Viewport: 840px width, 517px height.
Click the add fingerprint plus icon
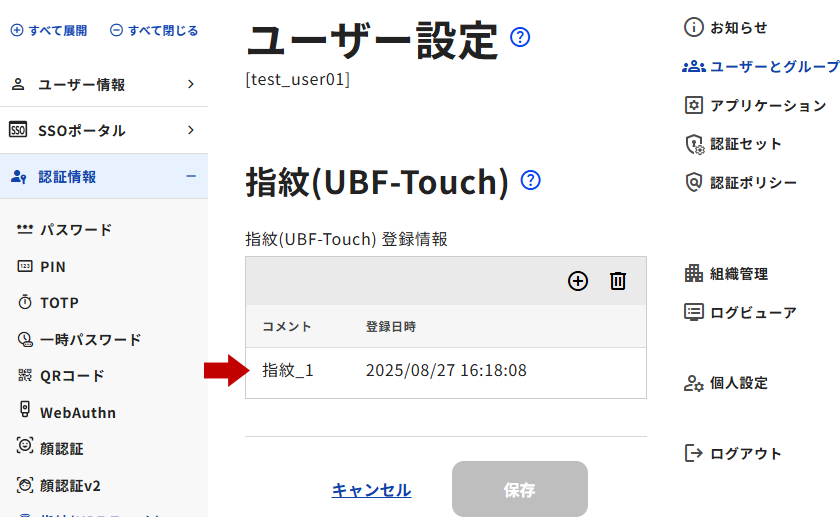[x=578, y=281]
